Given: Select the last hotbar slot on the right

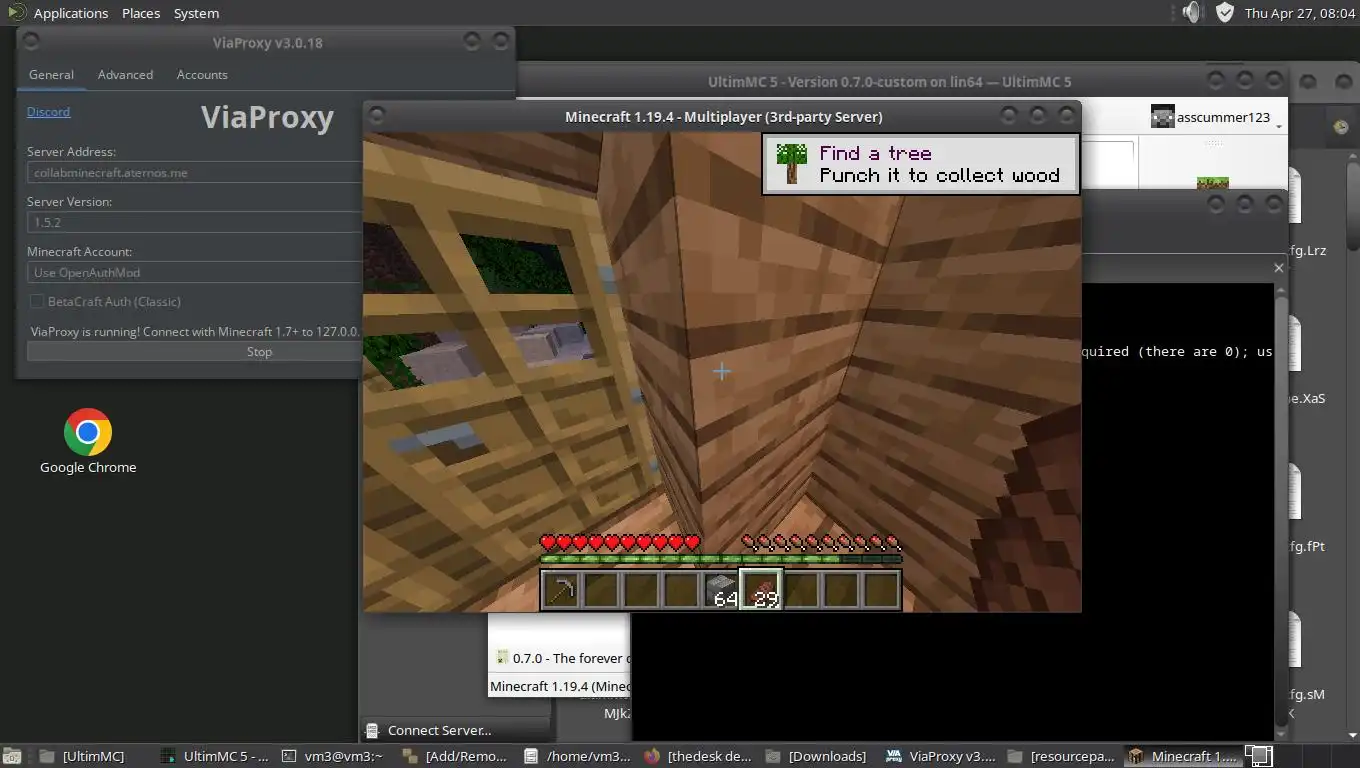Looking at the screenshot, I should coord(881,590).
